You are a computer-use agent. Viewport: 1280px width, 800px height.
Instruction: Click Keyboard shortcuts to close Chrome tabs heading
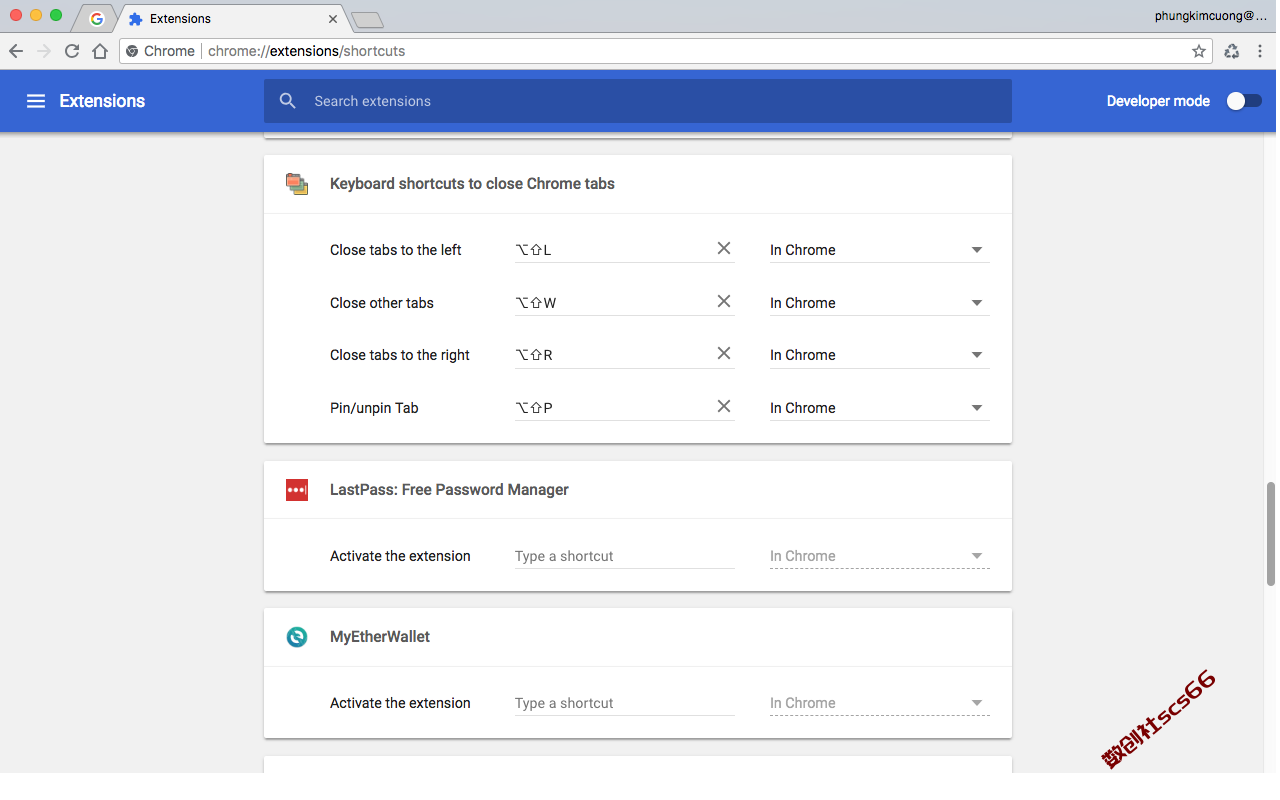tap(472, 184)
